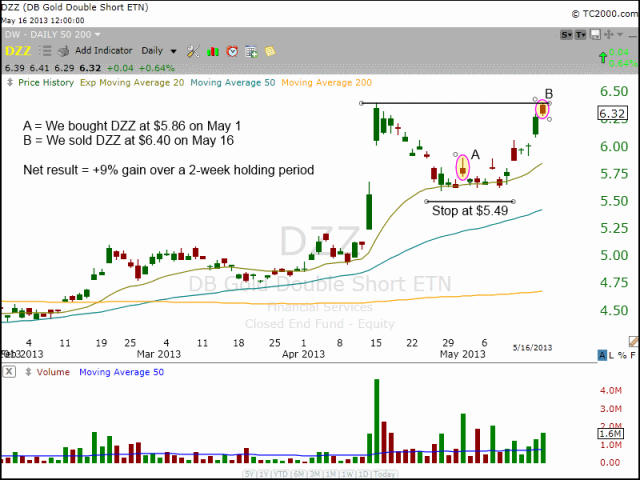Click the 6.41 high price value
Viewport: 640px width, 480px height.
pyautogui.click(x=39, y=68)
